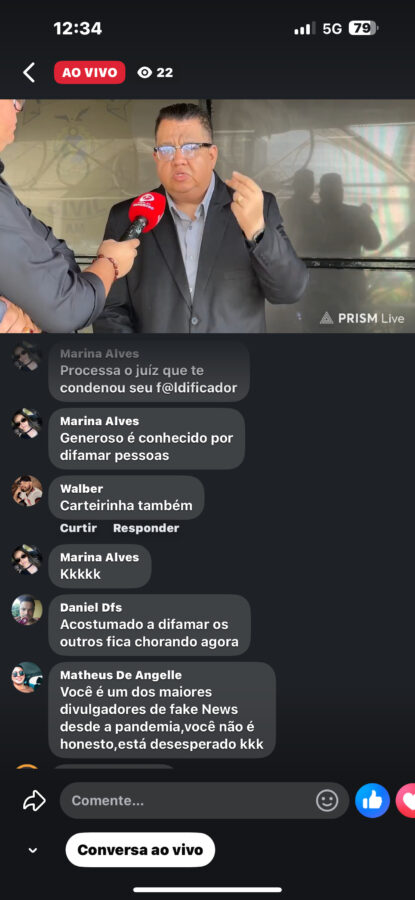Viewport: 415px width, 900px height.
Task: Tap Matheus De Angelle's comment bubble
Action: click(162, 710)
